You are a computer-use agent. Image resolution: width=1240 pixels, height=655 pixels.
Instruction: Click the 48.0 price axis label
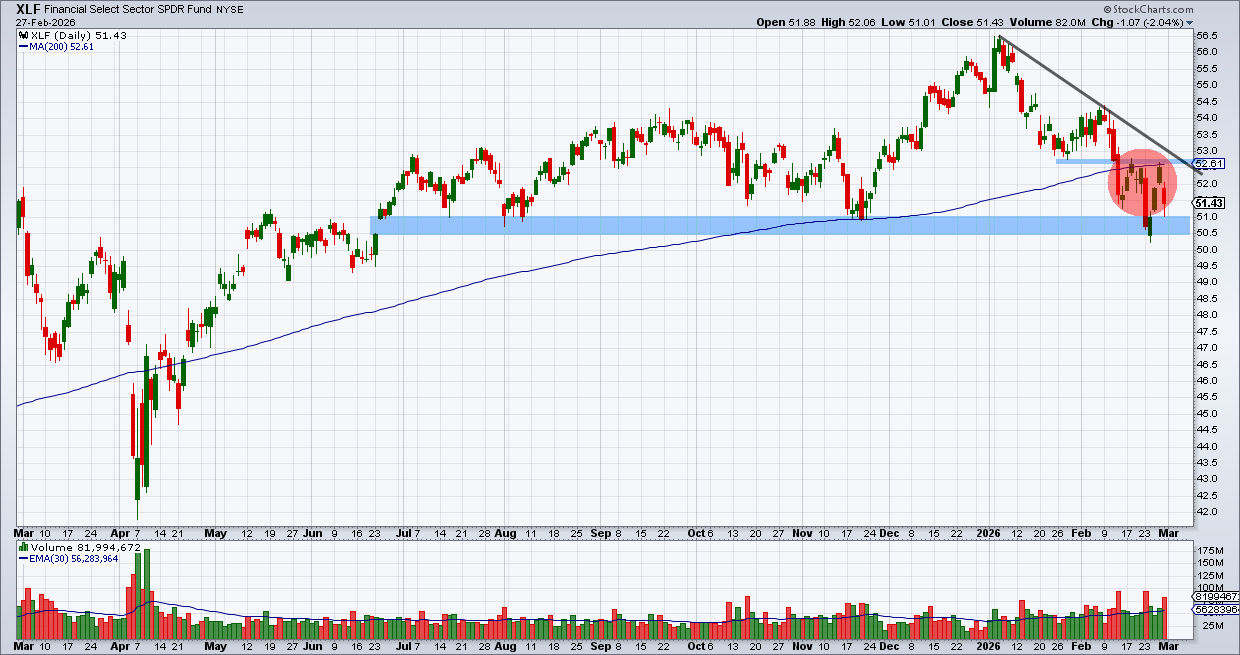(1206, 315)
